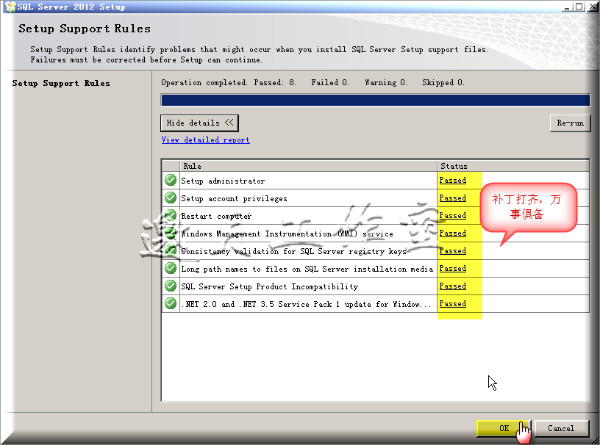
Task: Click the green check icon for Restart computer
Action: [x=170, y=215]
